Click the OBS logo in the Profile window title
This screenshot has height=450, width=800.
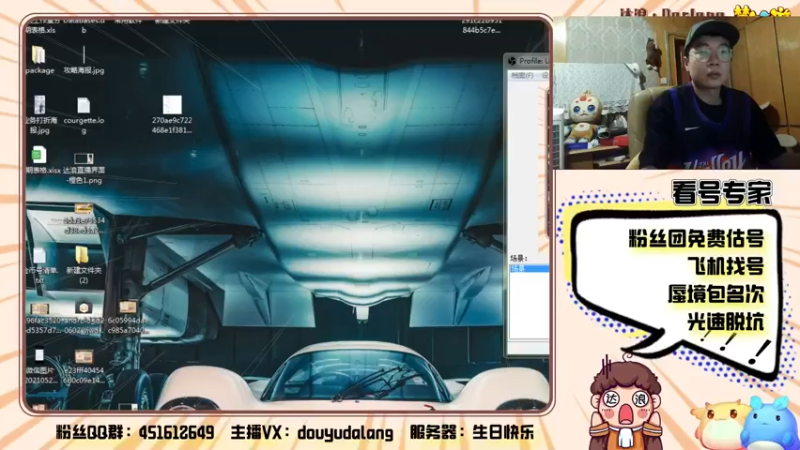point(512,61)
